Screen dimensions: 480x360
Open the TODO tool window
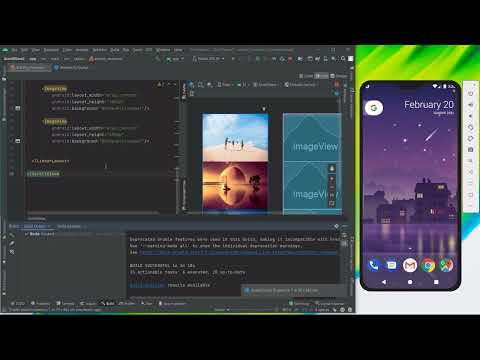coord(18,303)
